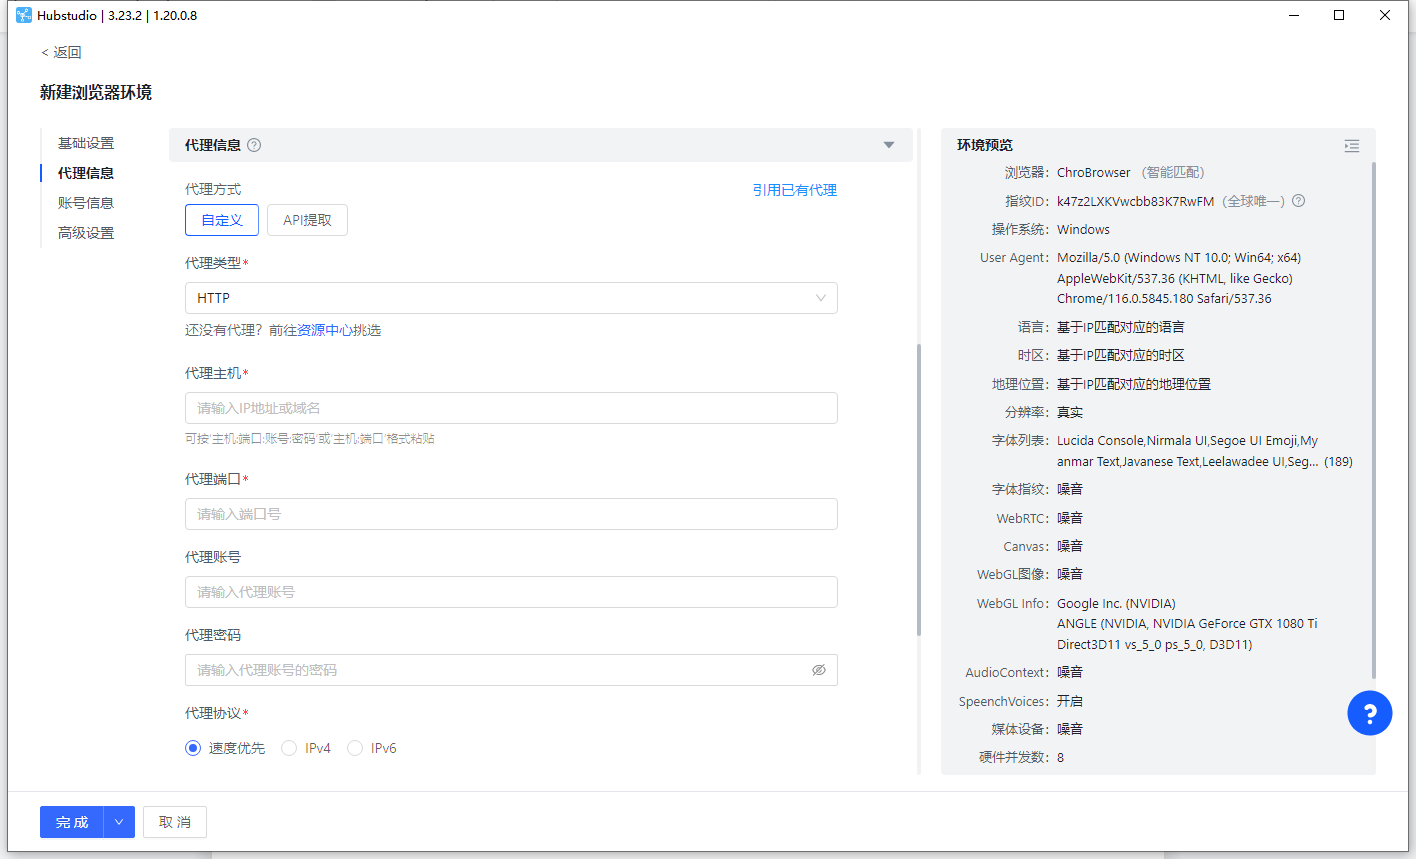1416x859 pixels.
Task: Choose the 自定义 proxy method
Action: [222, 220]
